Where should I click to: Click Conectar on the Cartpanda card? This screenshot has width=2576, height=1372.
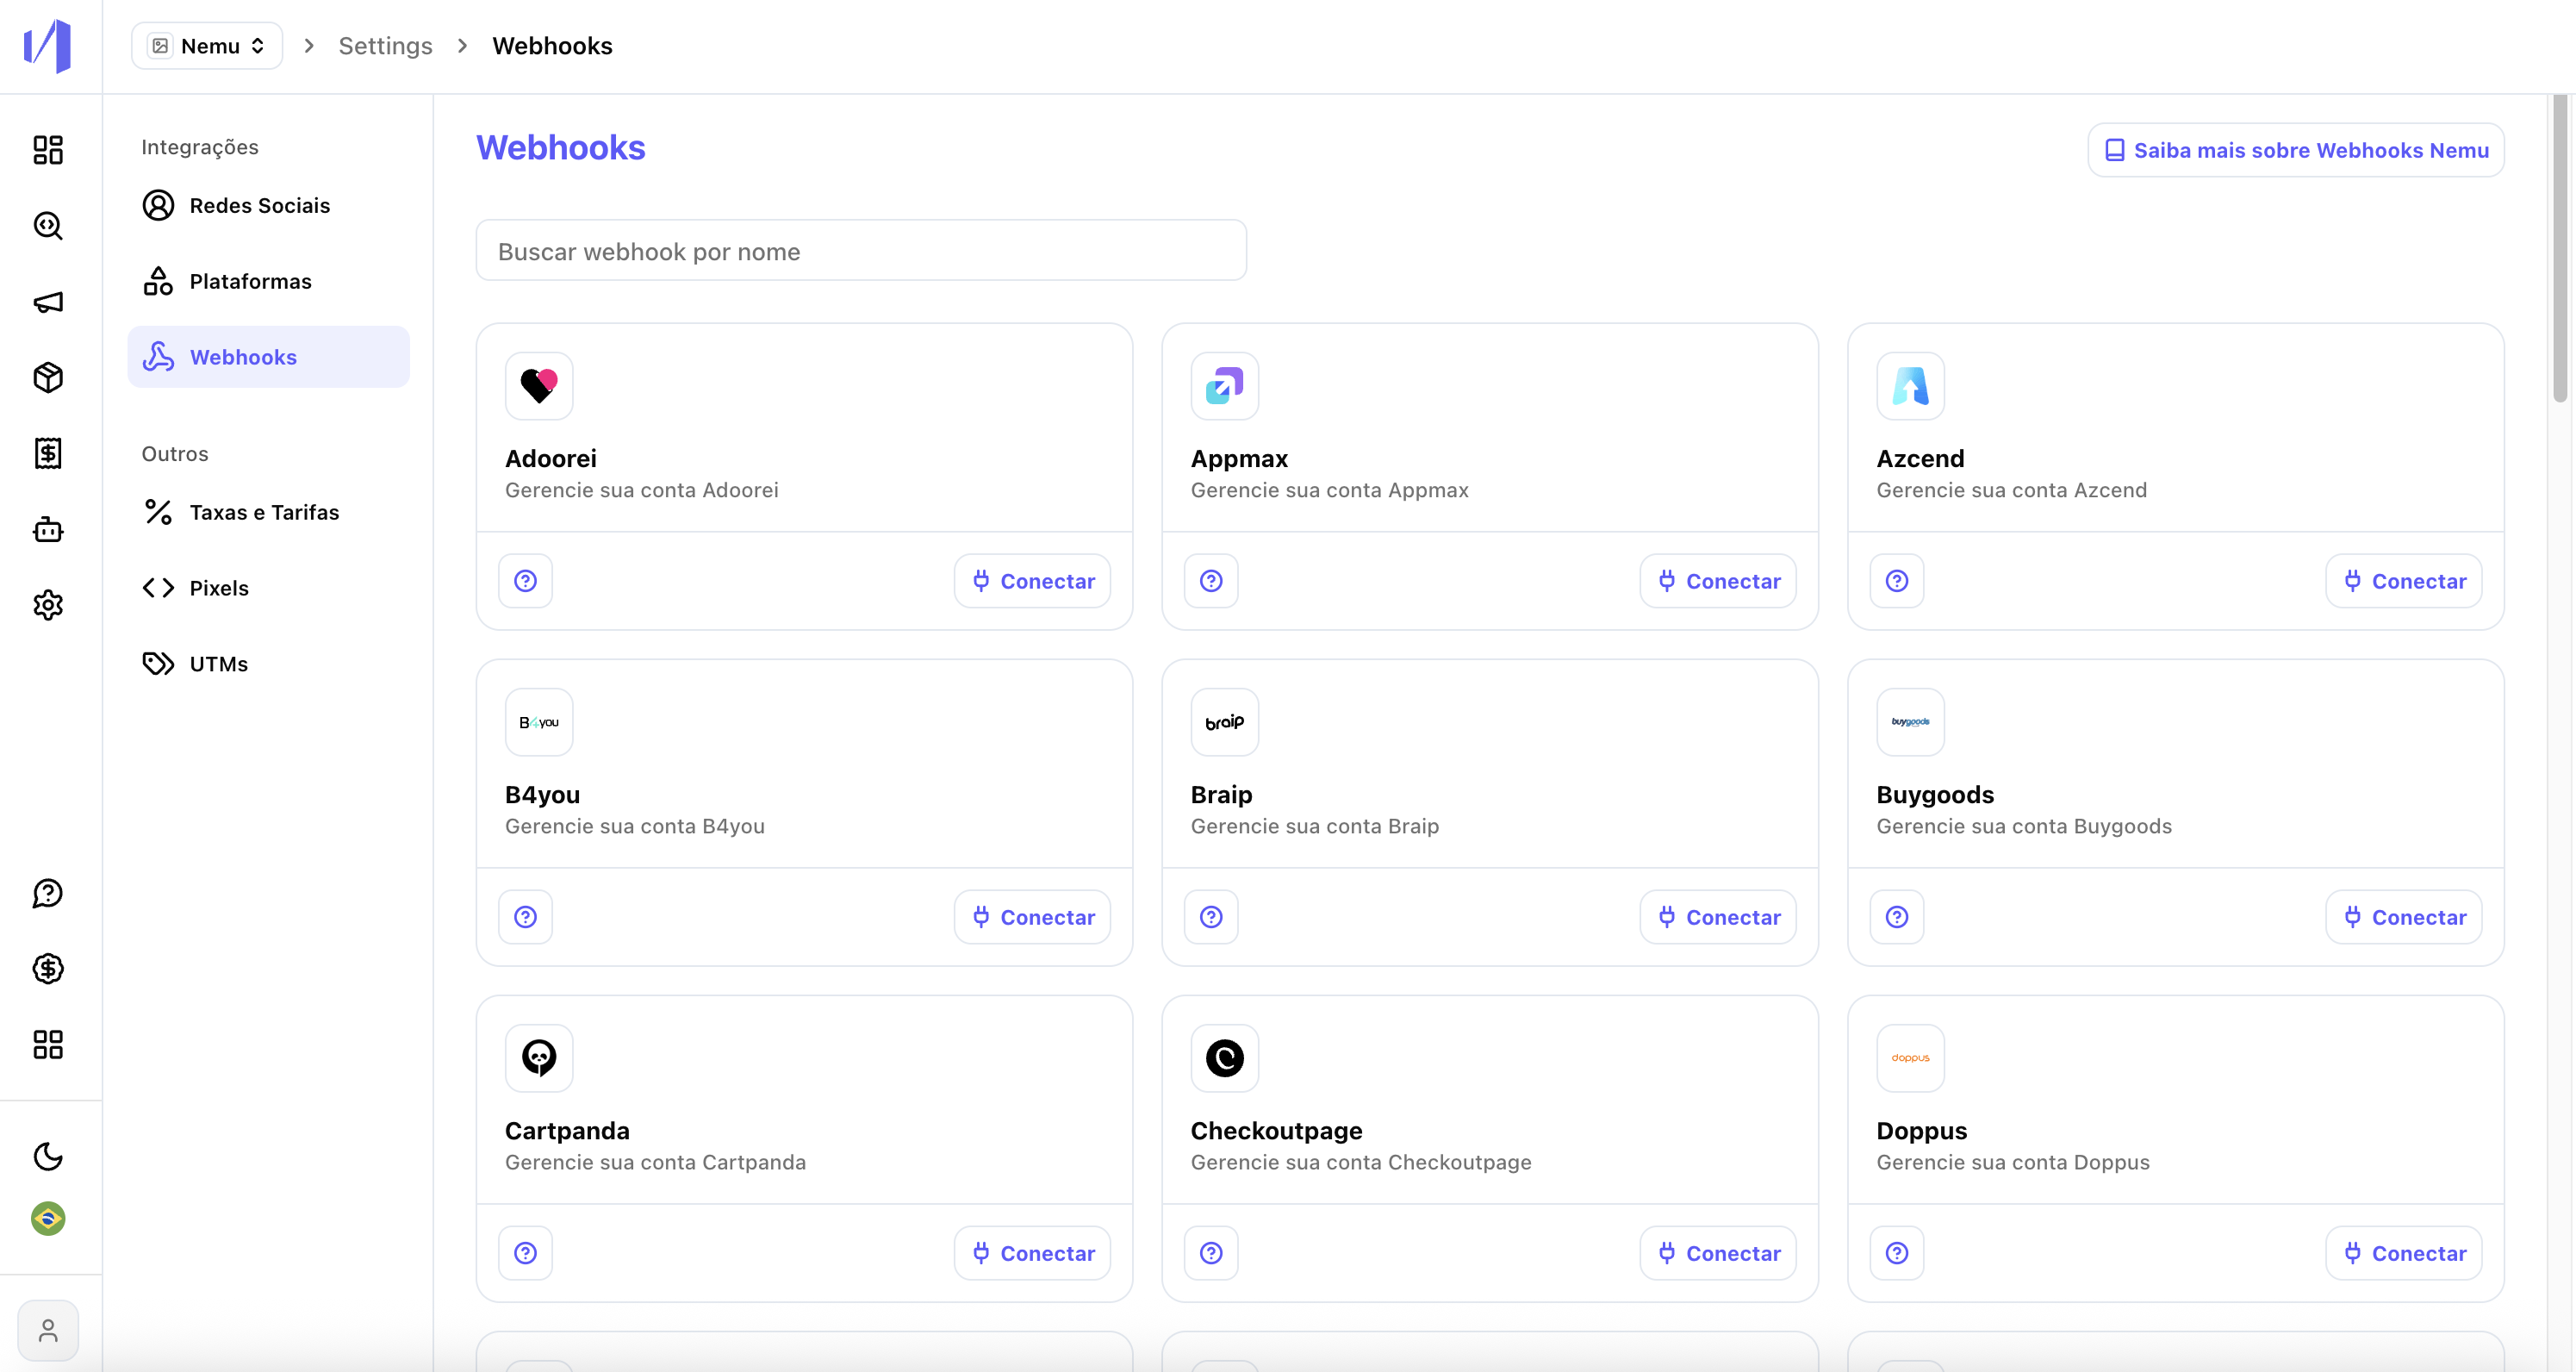[1033, 1253]
